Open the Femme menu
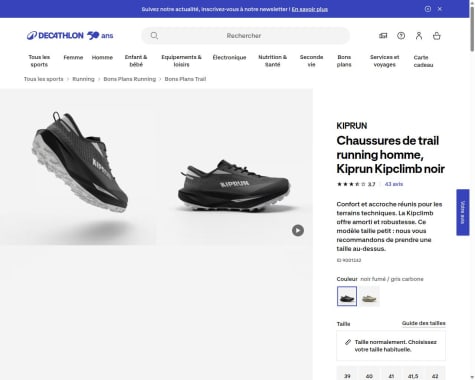The width and height of the screenshot is (475, 380). (x=73, y=57)
